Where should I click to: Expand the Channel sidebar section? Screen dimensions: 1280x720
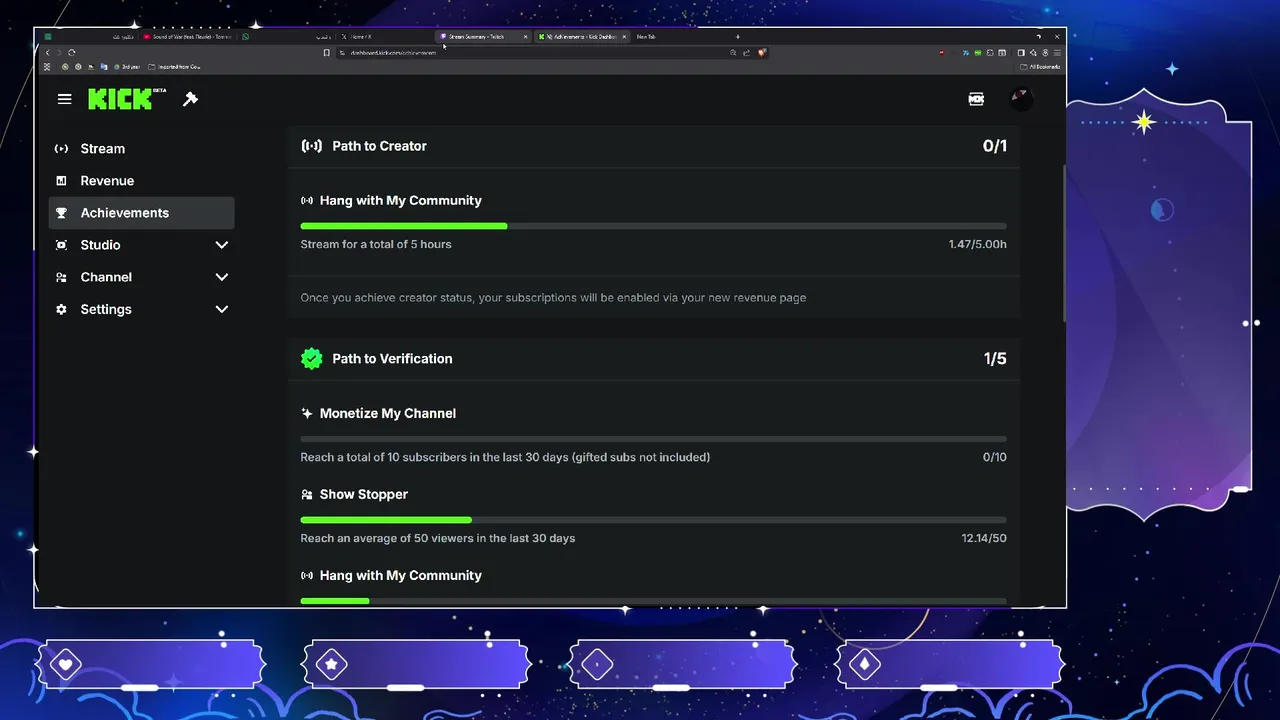pos(222,277)
